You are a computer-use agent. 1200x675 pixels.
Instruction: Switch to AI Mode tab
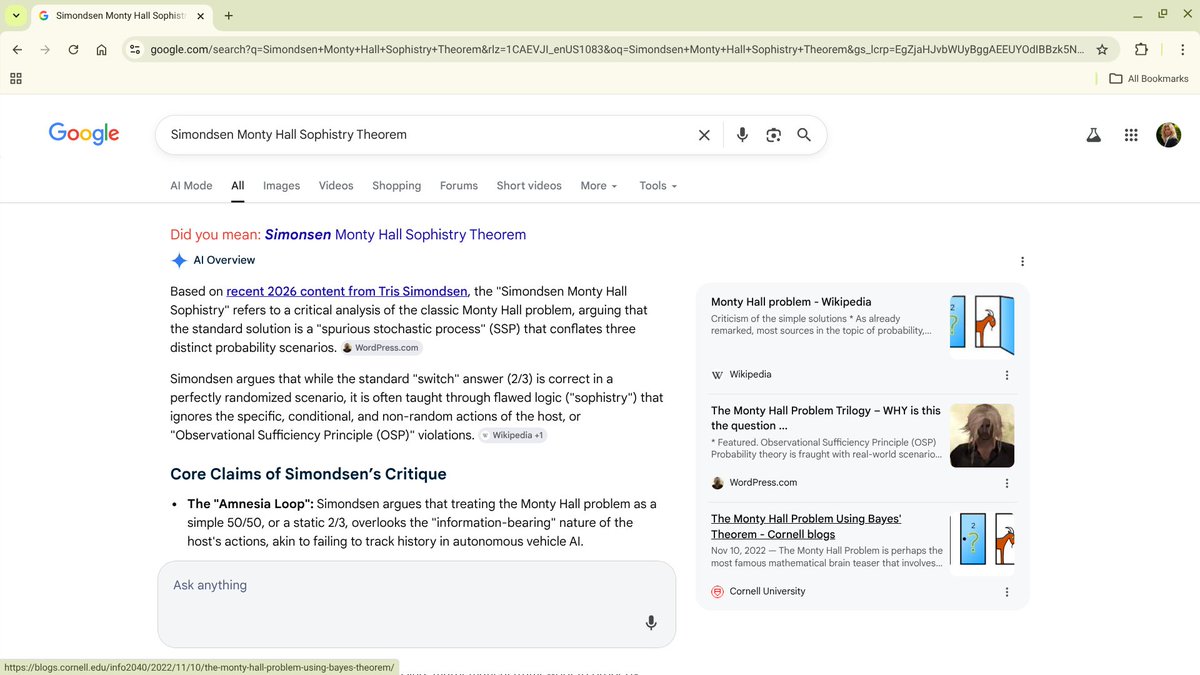(191, 186)
